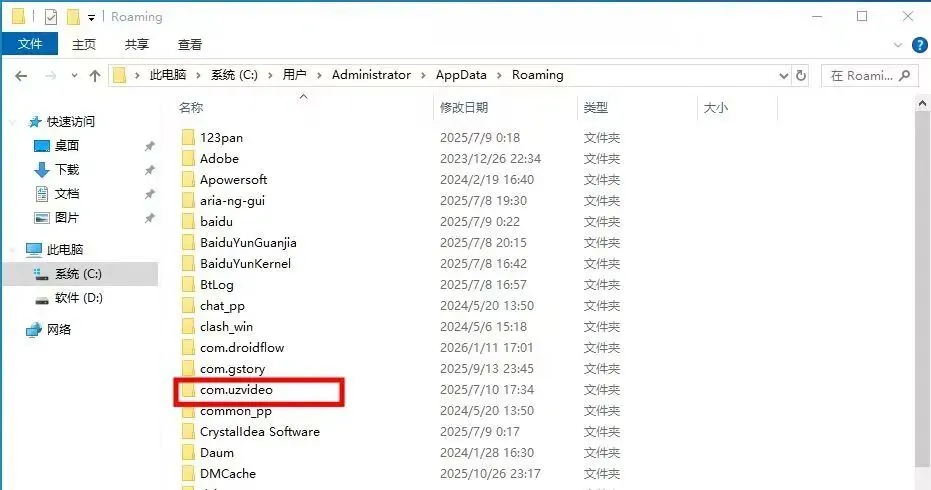Viewport: 931px width, 490px height.
Task: Select the Adobe folder icon
Action: click(188, 159)
